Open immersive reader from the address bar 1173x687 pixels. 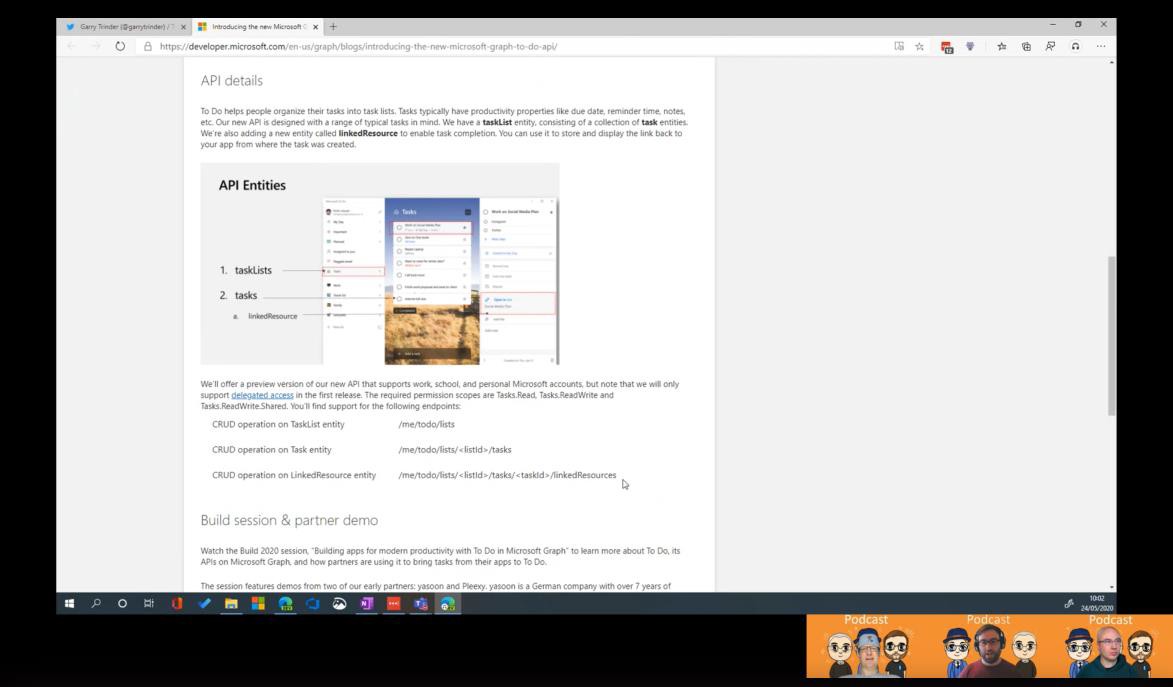tap(899, 46)
